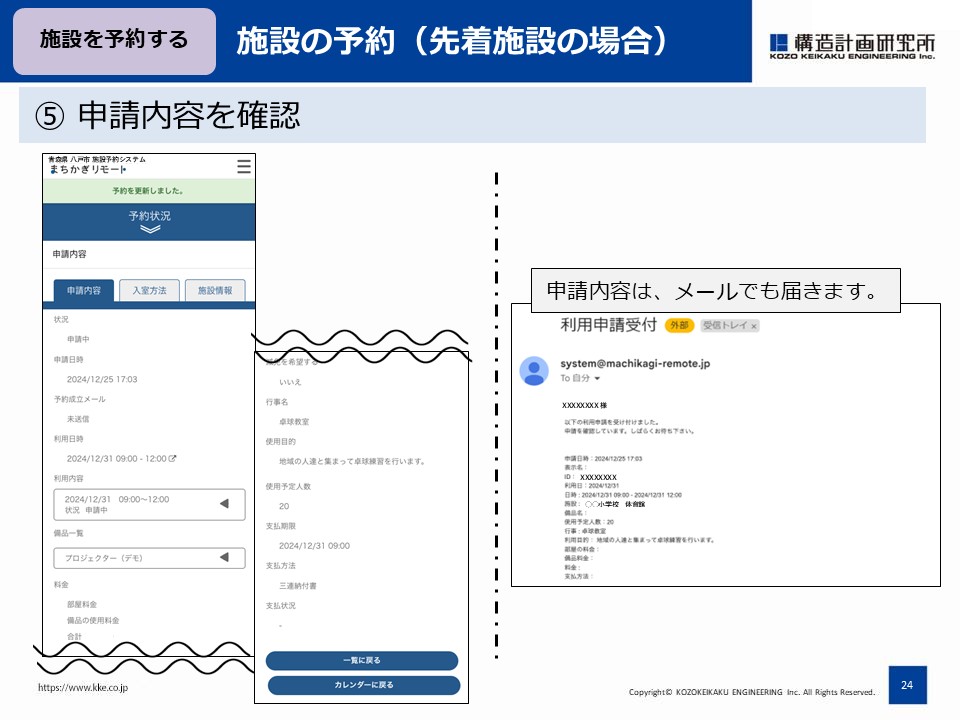960x720 pixels.
Task: Click the sender address system@machikagi-remote.jp
Action: (637, 364)
